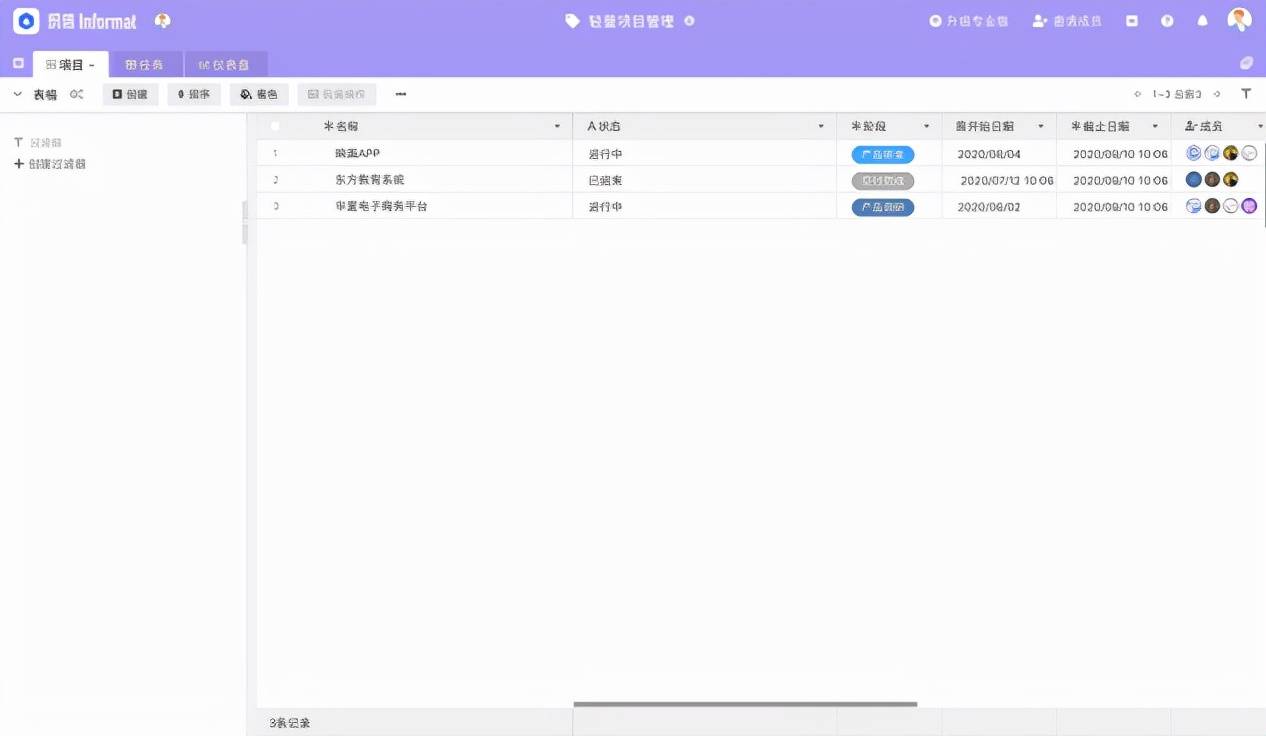
Task: Click the horizontal scrollbar at table bottom
Action: (745, 704)
